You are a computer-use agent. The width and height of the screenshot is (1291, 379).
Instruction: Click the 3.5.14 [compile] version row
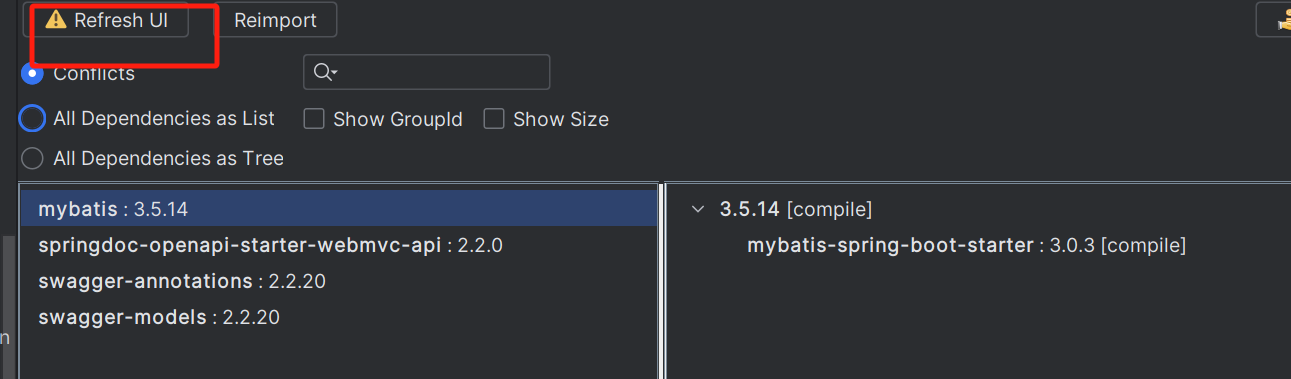click(x=796, y=209)
